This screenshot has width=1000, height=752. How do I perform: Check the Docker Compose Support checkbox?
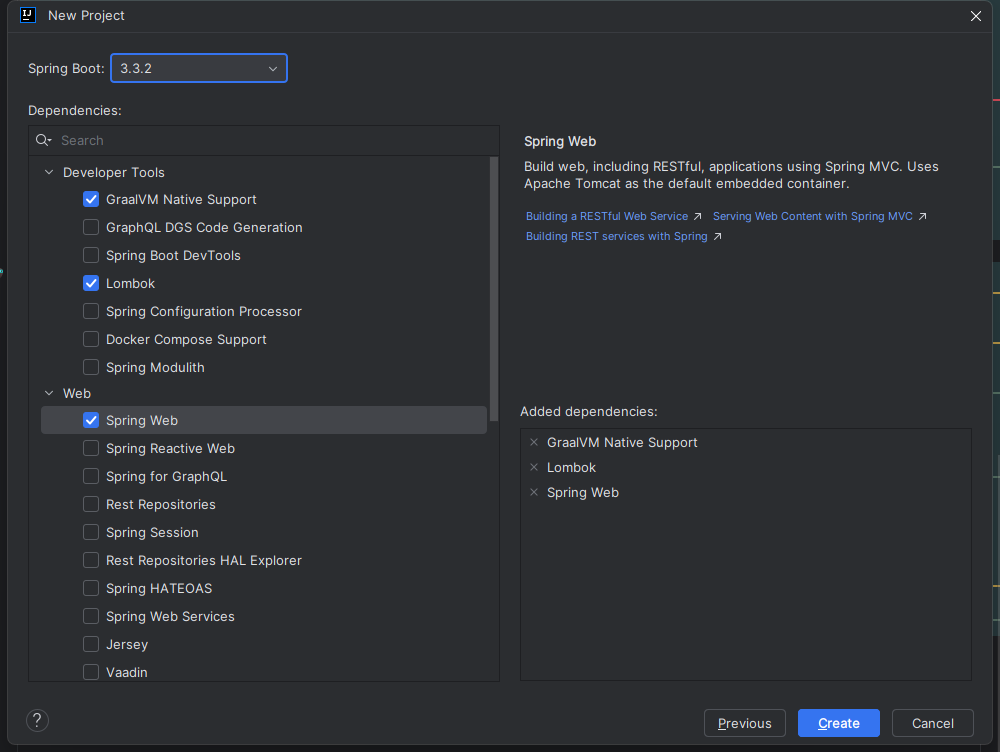click(x=91, y=339)
